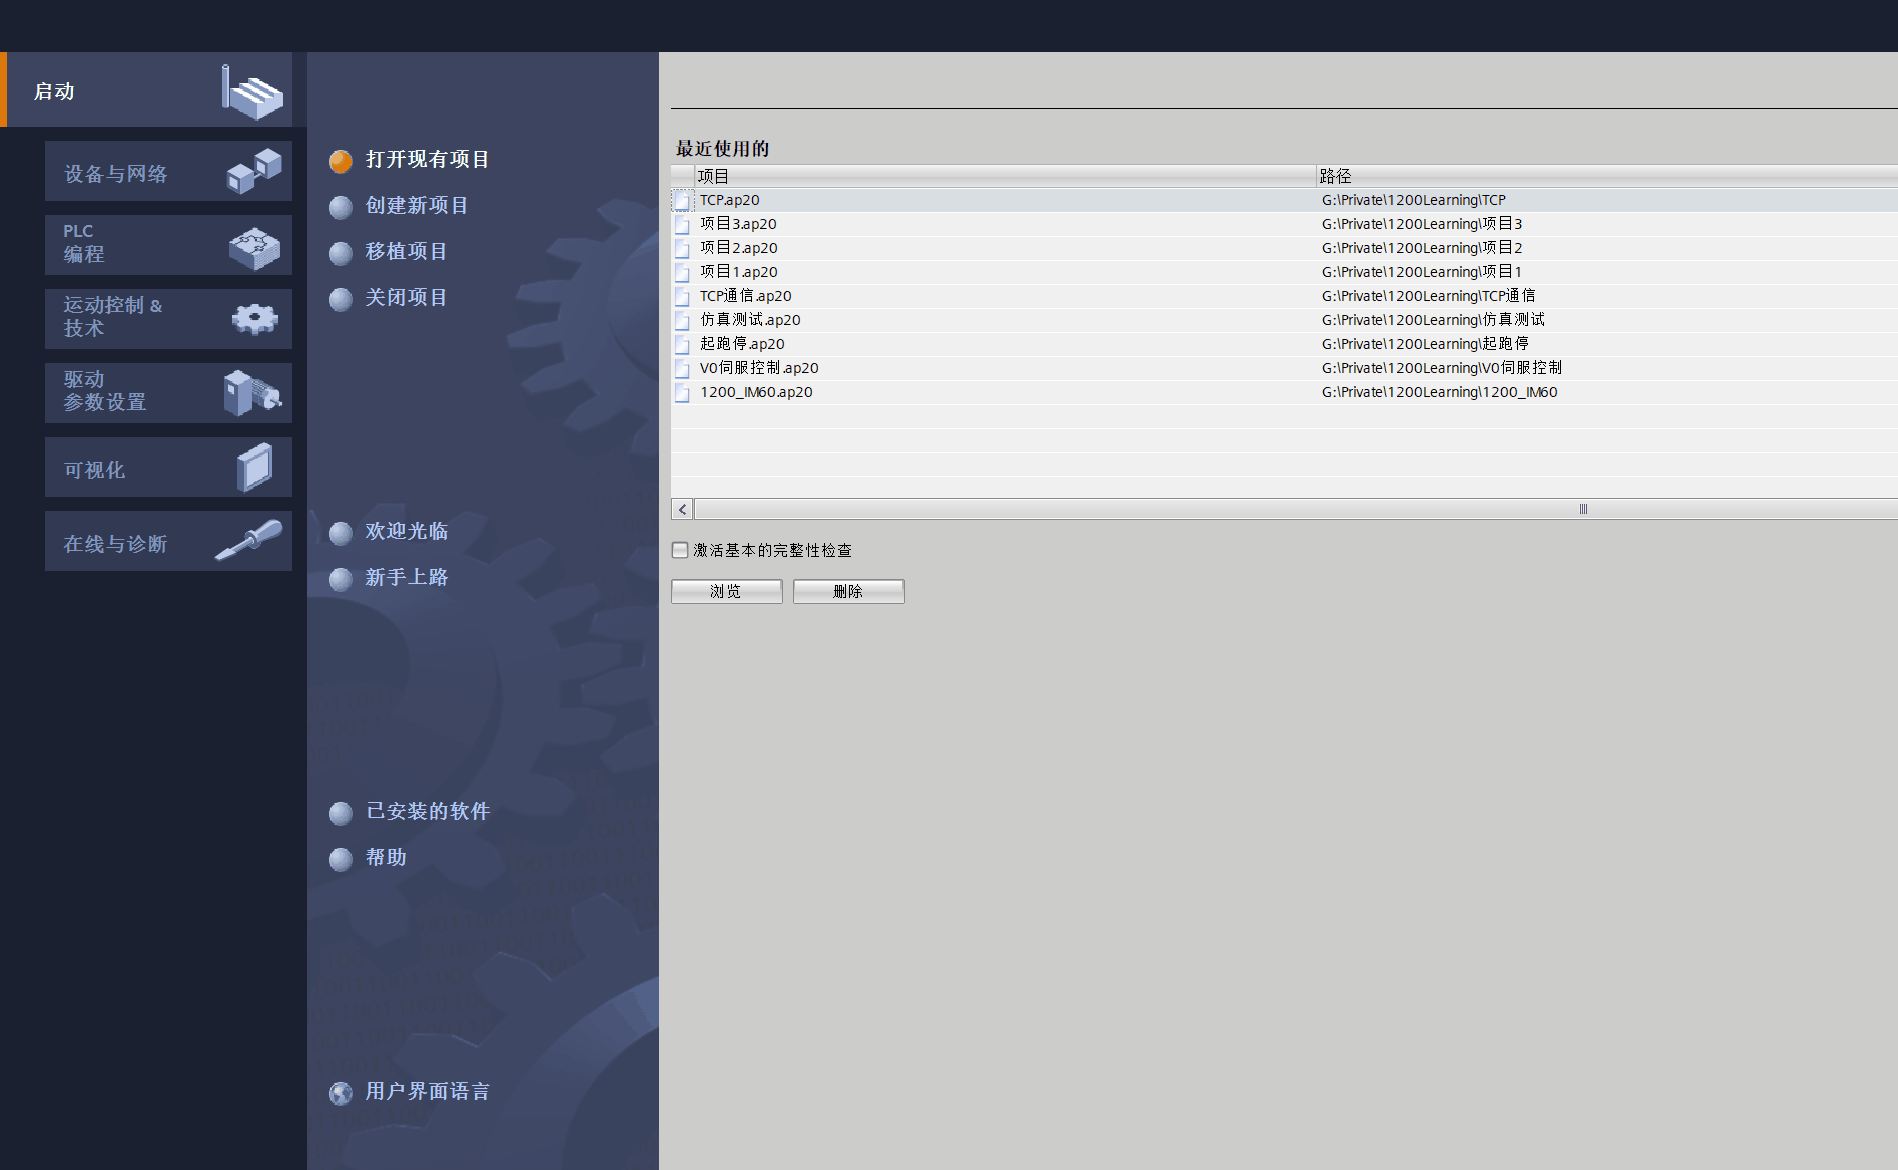Click the 在线与诊断 screwdriver icon

click(249, 540)
